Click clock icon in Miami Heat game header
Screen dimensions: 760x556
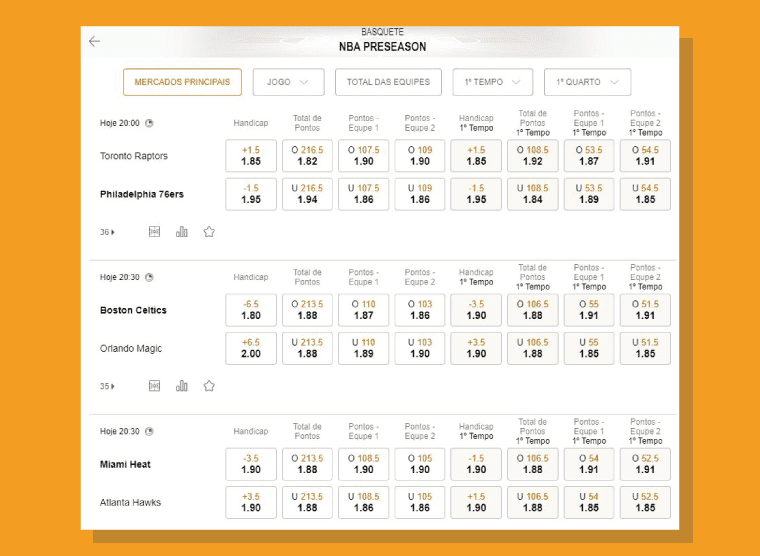[149, 431]
